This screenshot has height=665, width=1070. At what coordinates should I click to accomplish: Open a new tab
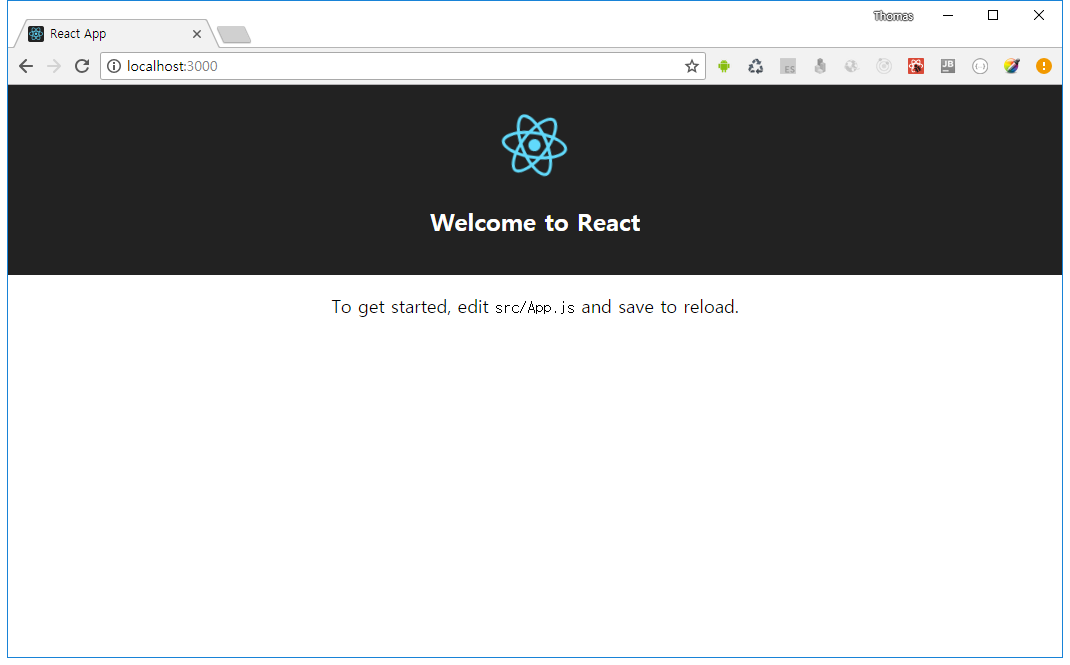tap(234, 34)
